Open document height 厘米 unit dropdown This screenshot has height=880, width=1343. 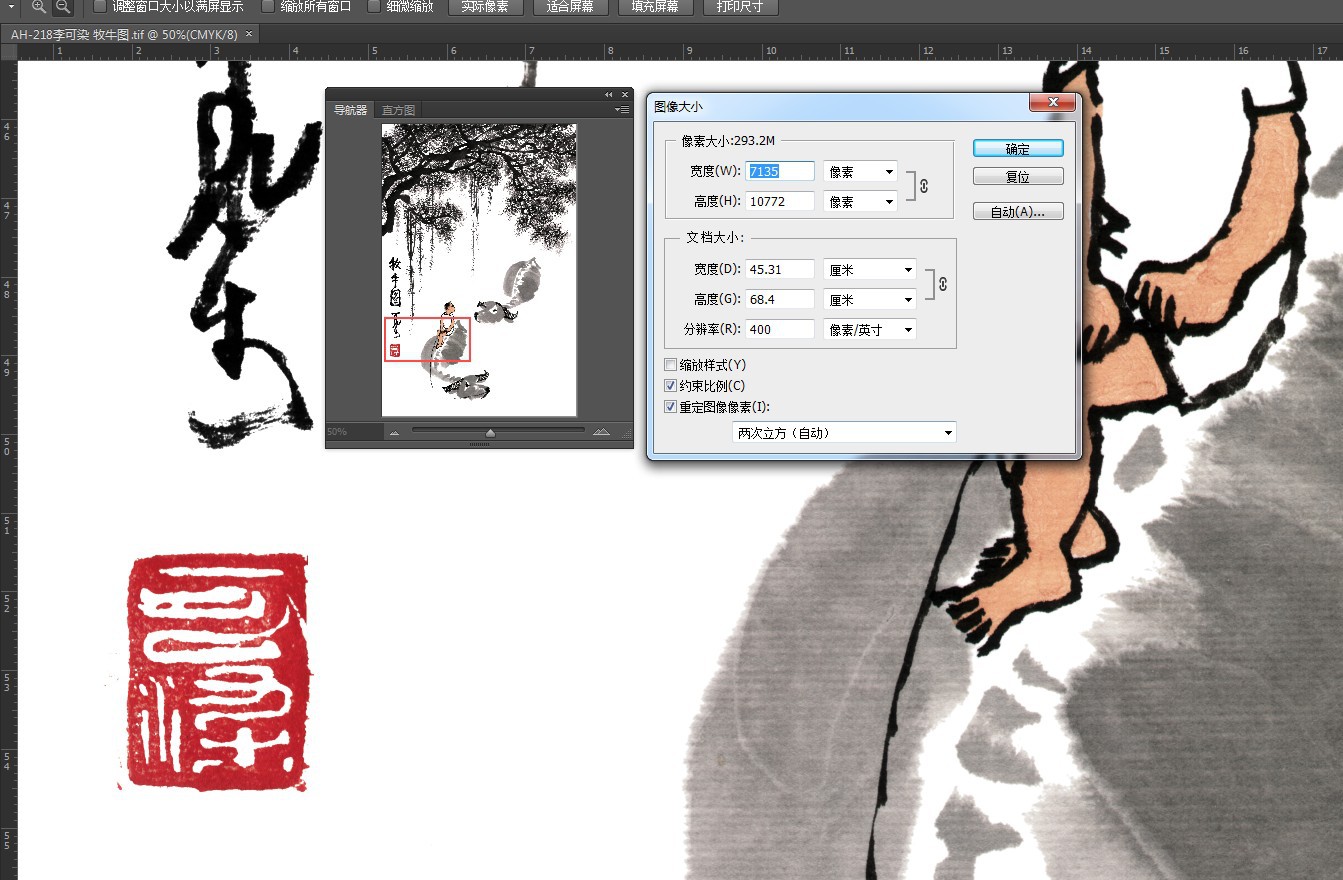pyautogui.click(x=870, y=299)
